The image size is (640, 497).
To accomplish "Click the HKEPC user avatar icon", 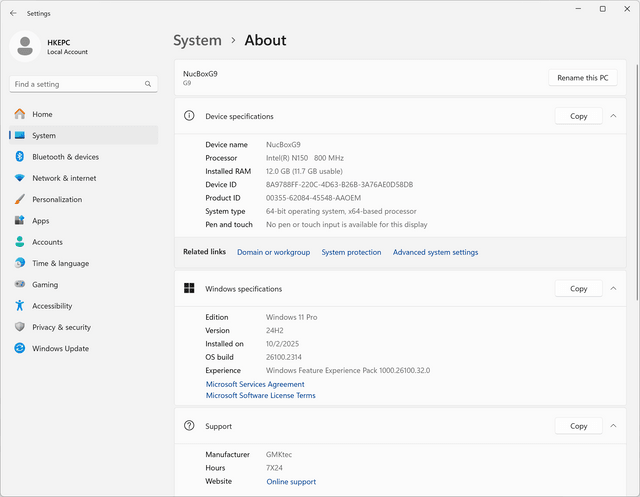I will point(25,46).
